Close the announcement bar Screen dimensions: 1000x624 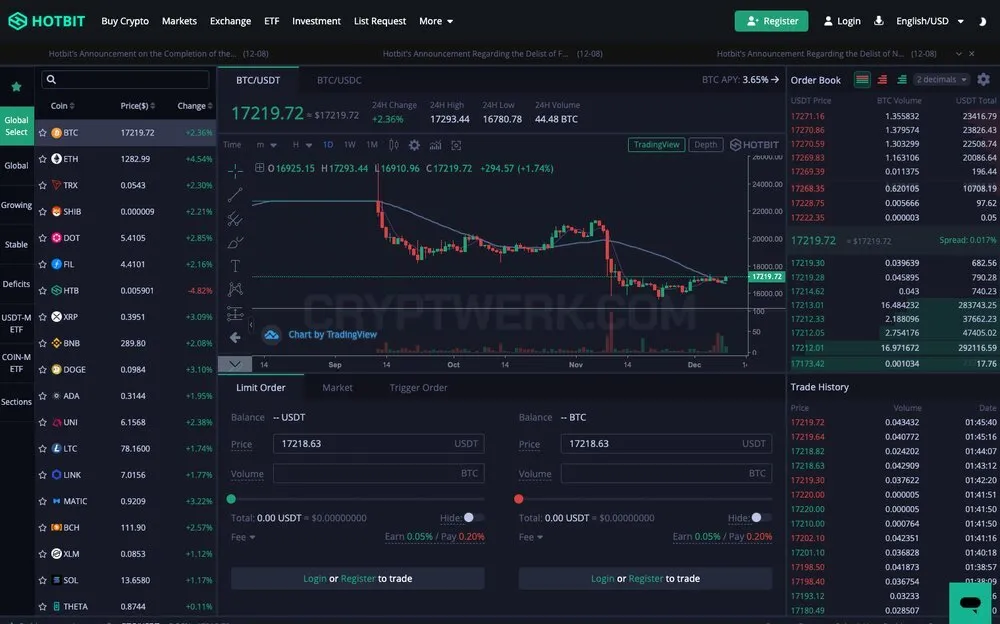972,54
